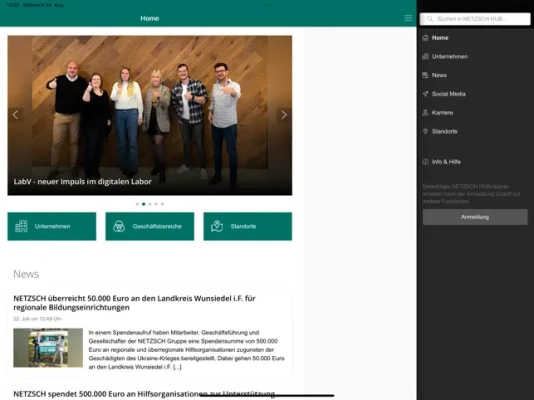This screenshot has width=534, height=400.
Task: Click the Standorte pin icon in sidebar
Action: (x=425, y=131)
